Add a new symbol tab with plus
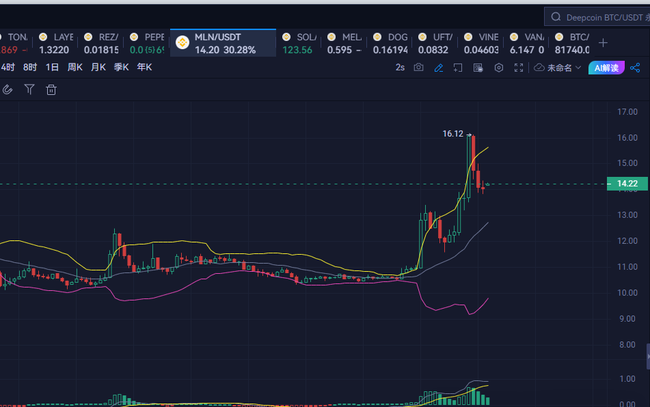 [x=603, y=43]
